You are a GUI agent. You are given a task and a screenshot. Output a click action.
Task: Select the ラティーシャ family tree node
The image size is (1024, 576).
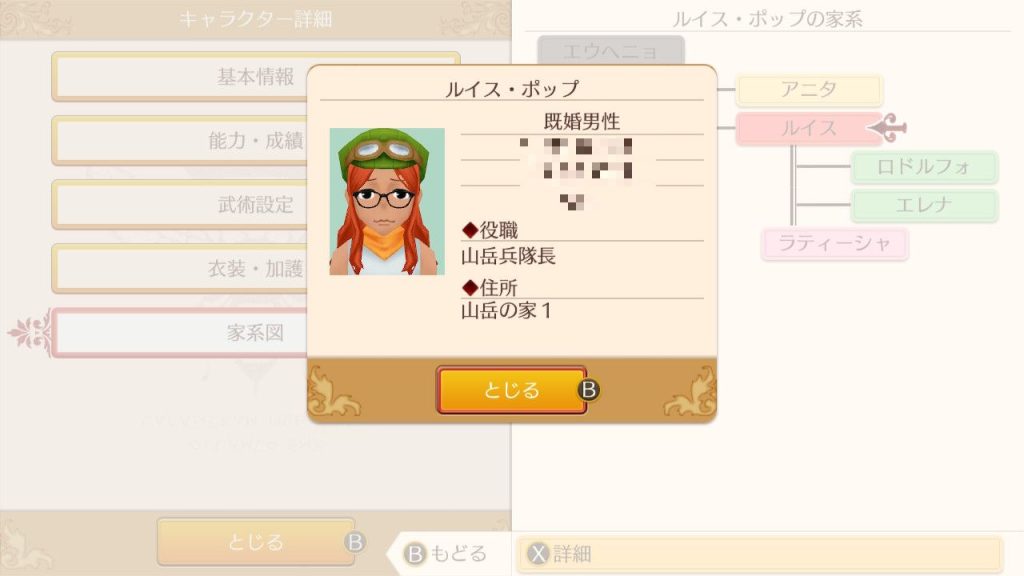point(835,244)
